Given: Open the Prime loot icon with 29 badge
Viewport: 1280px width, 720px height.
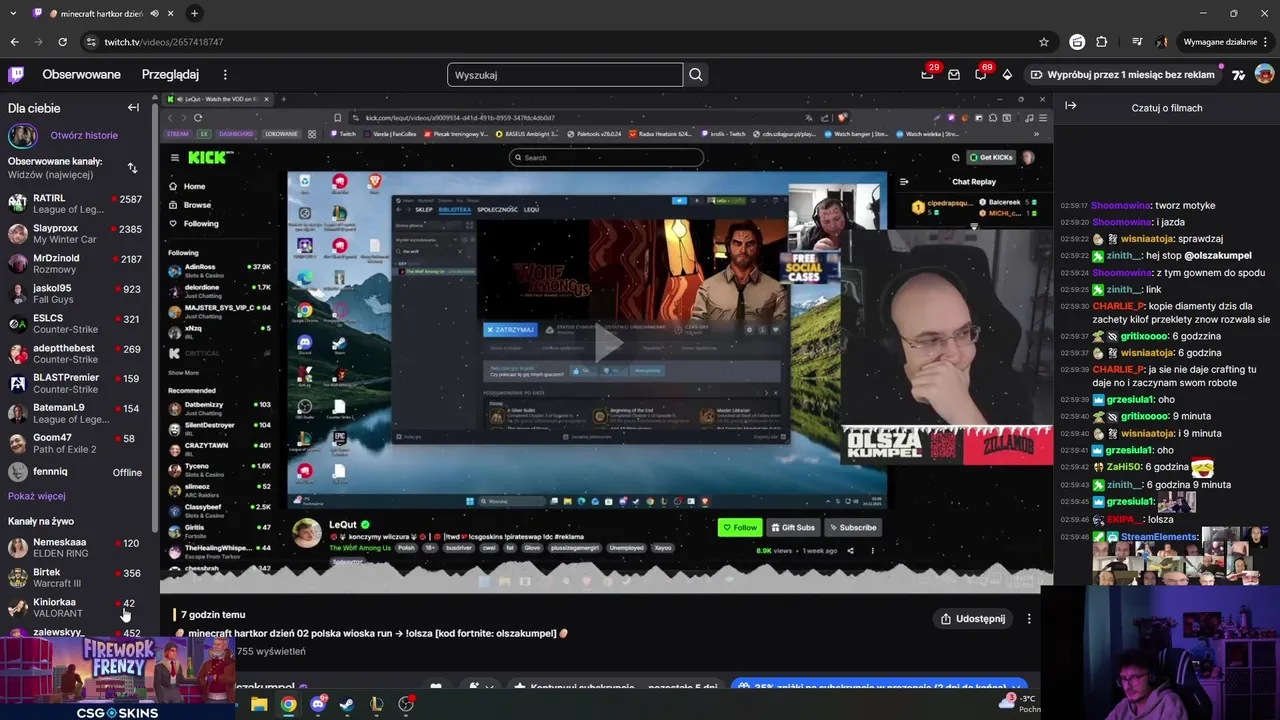Looking at the screenshot, I should (x=928, y=74).
